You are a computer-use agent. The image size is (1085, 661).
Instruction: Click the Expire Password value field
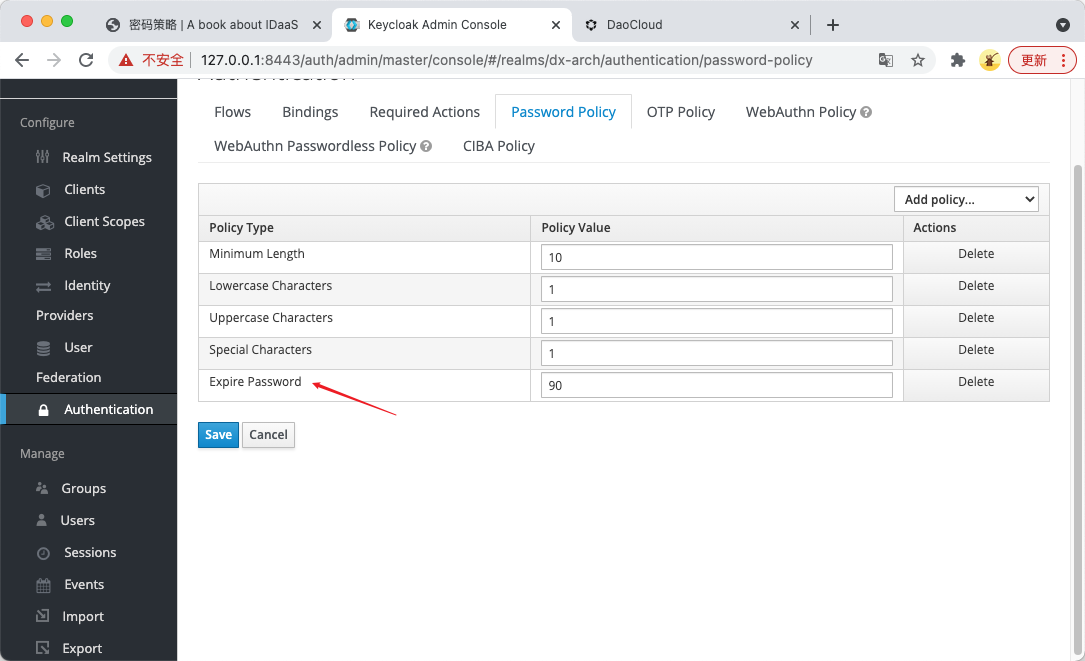pos(716,385)
